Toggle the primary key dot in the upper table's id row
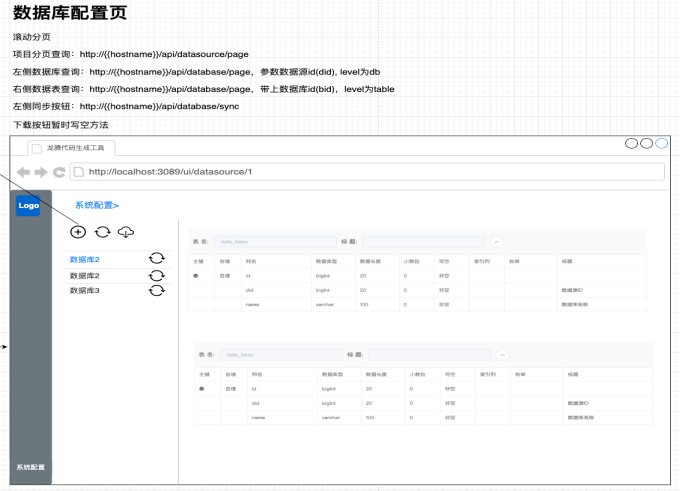Screen dimensions: 680x491 (196, 275)
